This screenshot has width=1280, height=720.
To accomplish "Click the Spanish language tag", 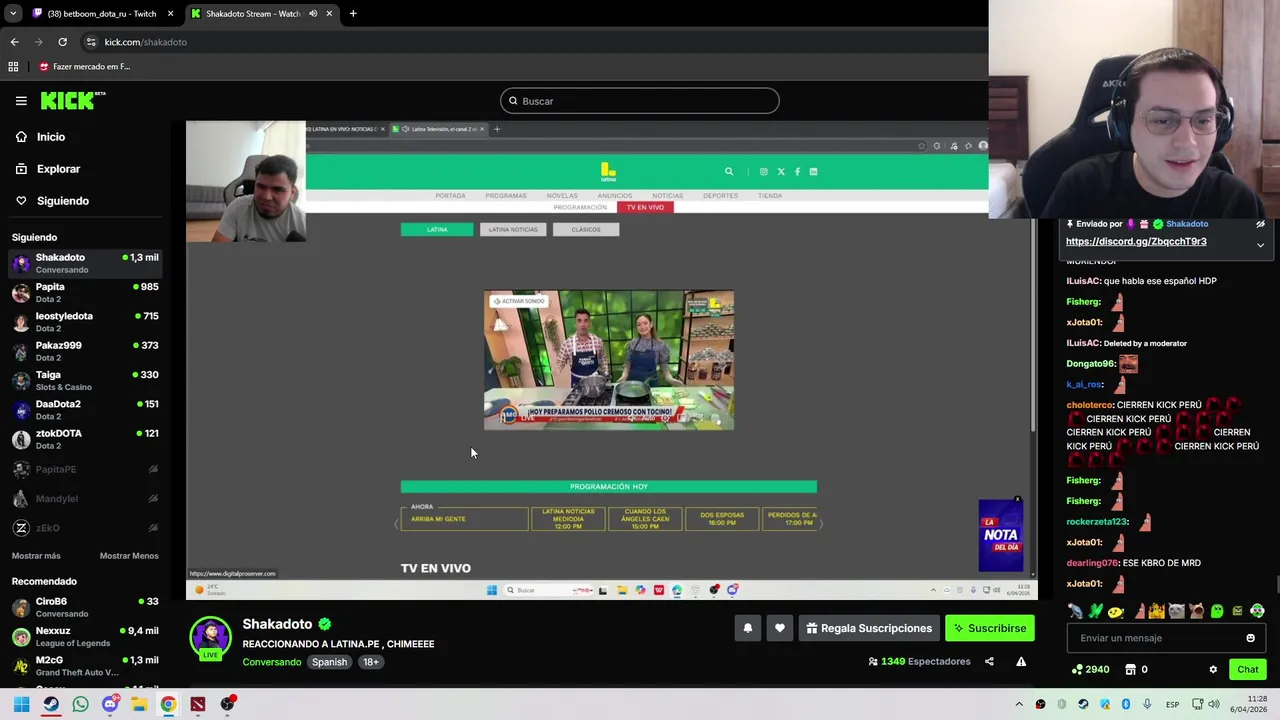I will [329, 662].
